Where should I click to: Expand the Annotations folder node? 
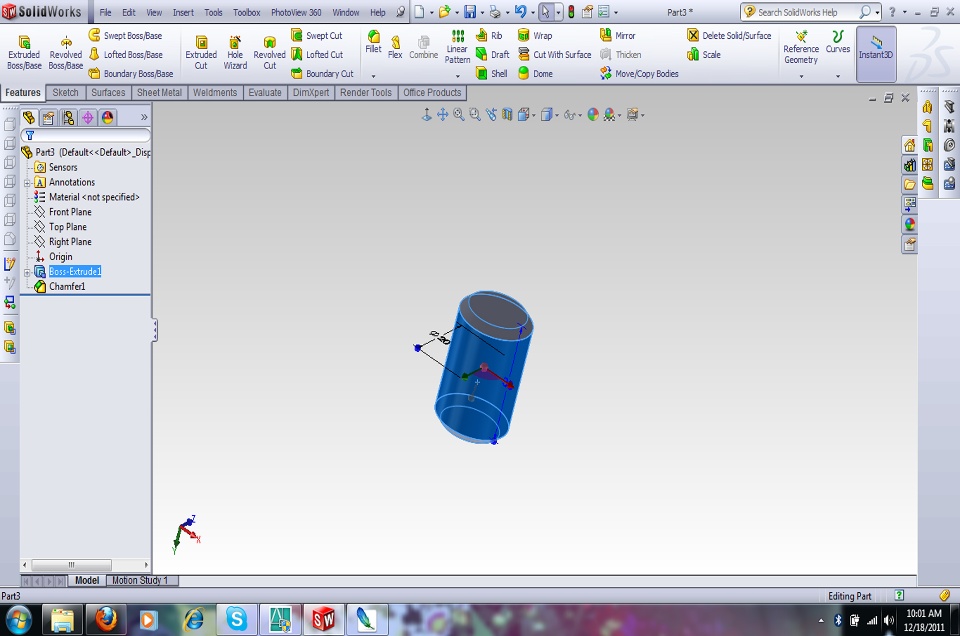(28, 183)
